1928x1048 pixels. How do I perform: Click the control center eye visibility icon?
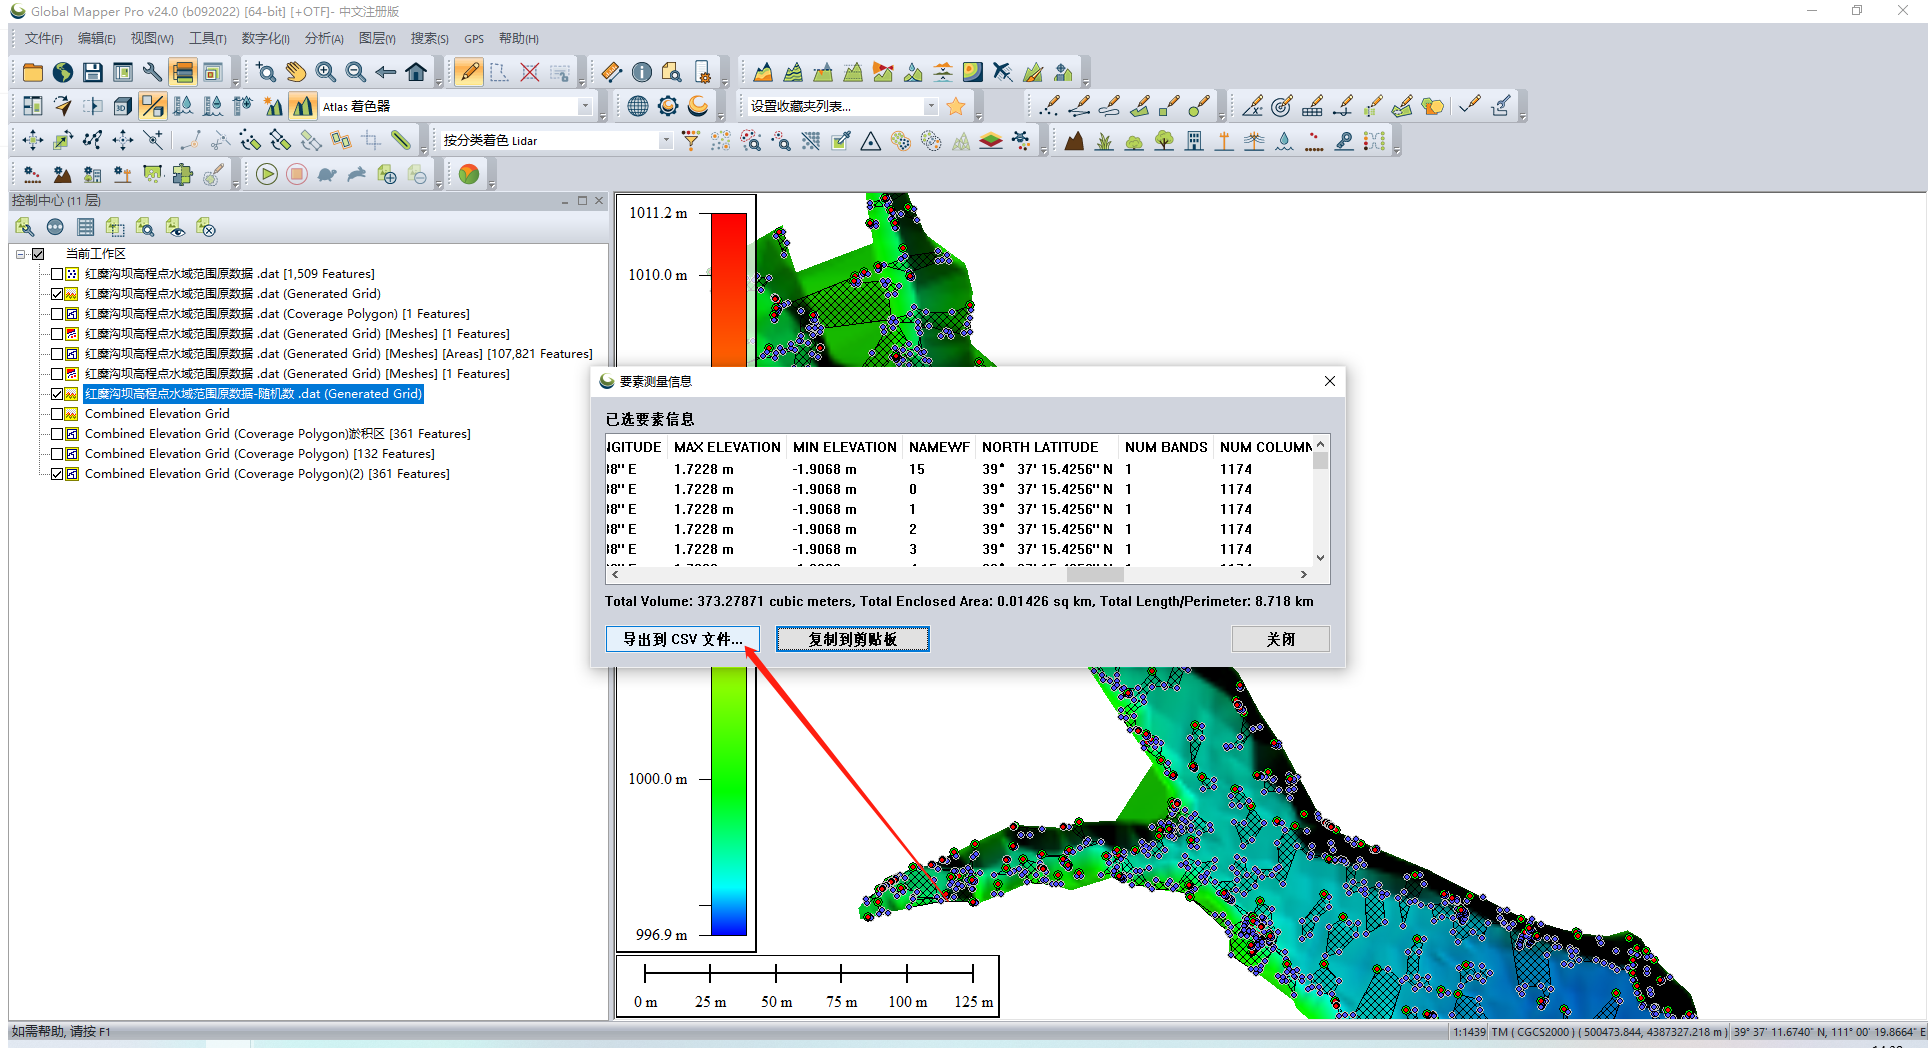pos(175,228)
